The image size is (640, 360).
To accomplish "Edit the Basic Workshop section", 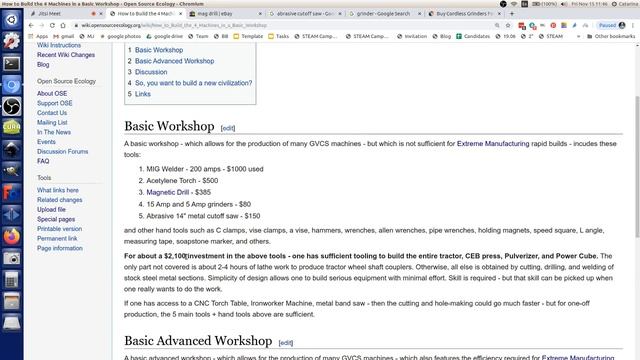I will pyautogui.click(x=228, y=128).
